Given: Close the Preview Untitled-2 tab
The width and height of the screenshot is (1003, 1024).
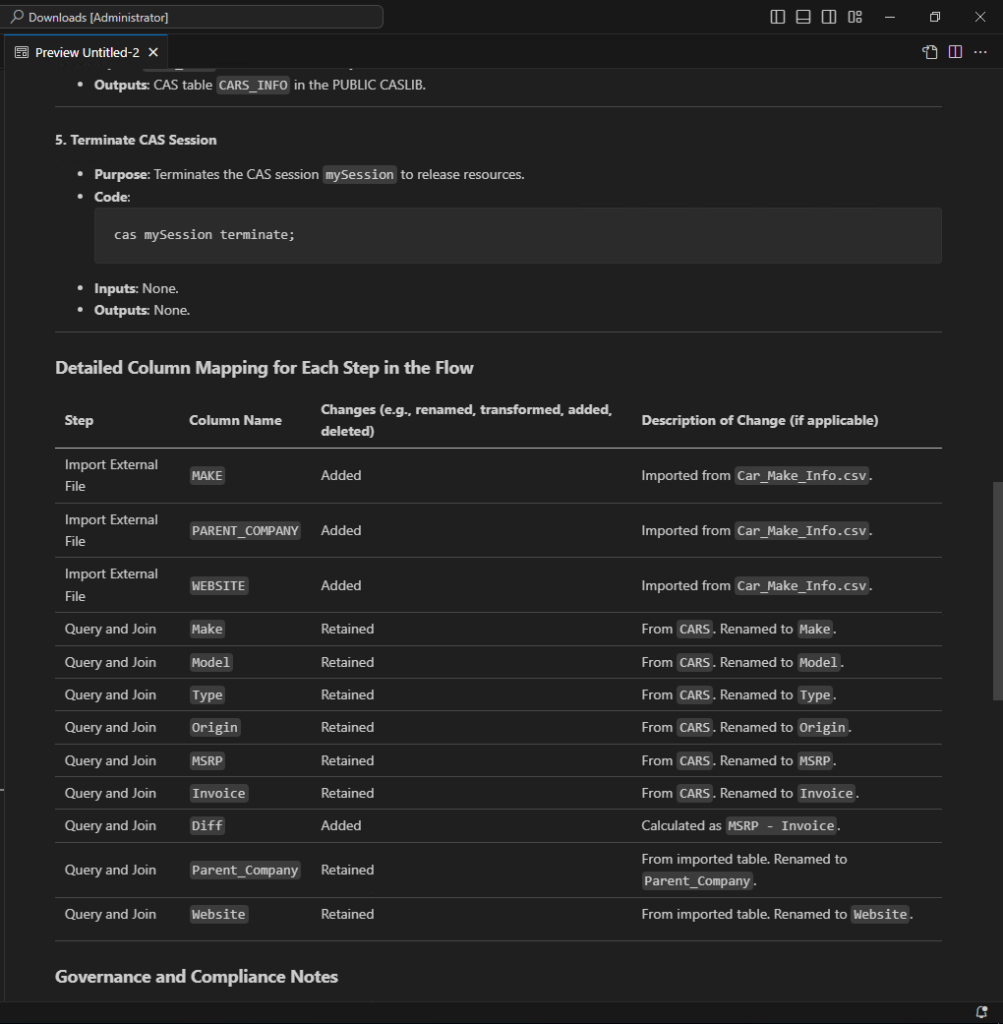Looking at the screenshot, I should click(x=153, y=52).
